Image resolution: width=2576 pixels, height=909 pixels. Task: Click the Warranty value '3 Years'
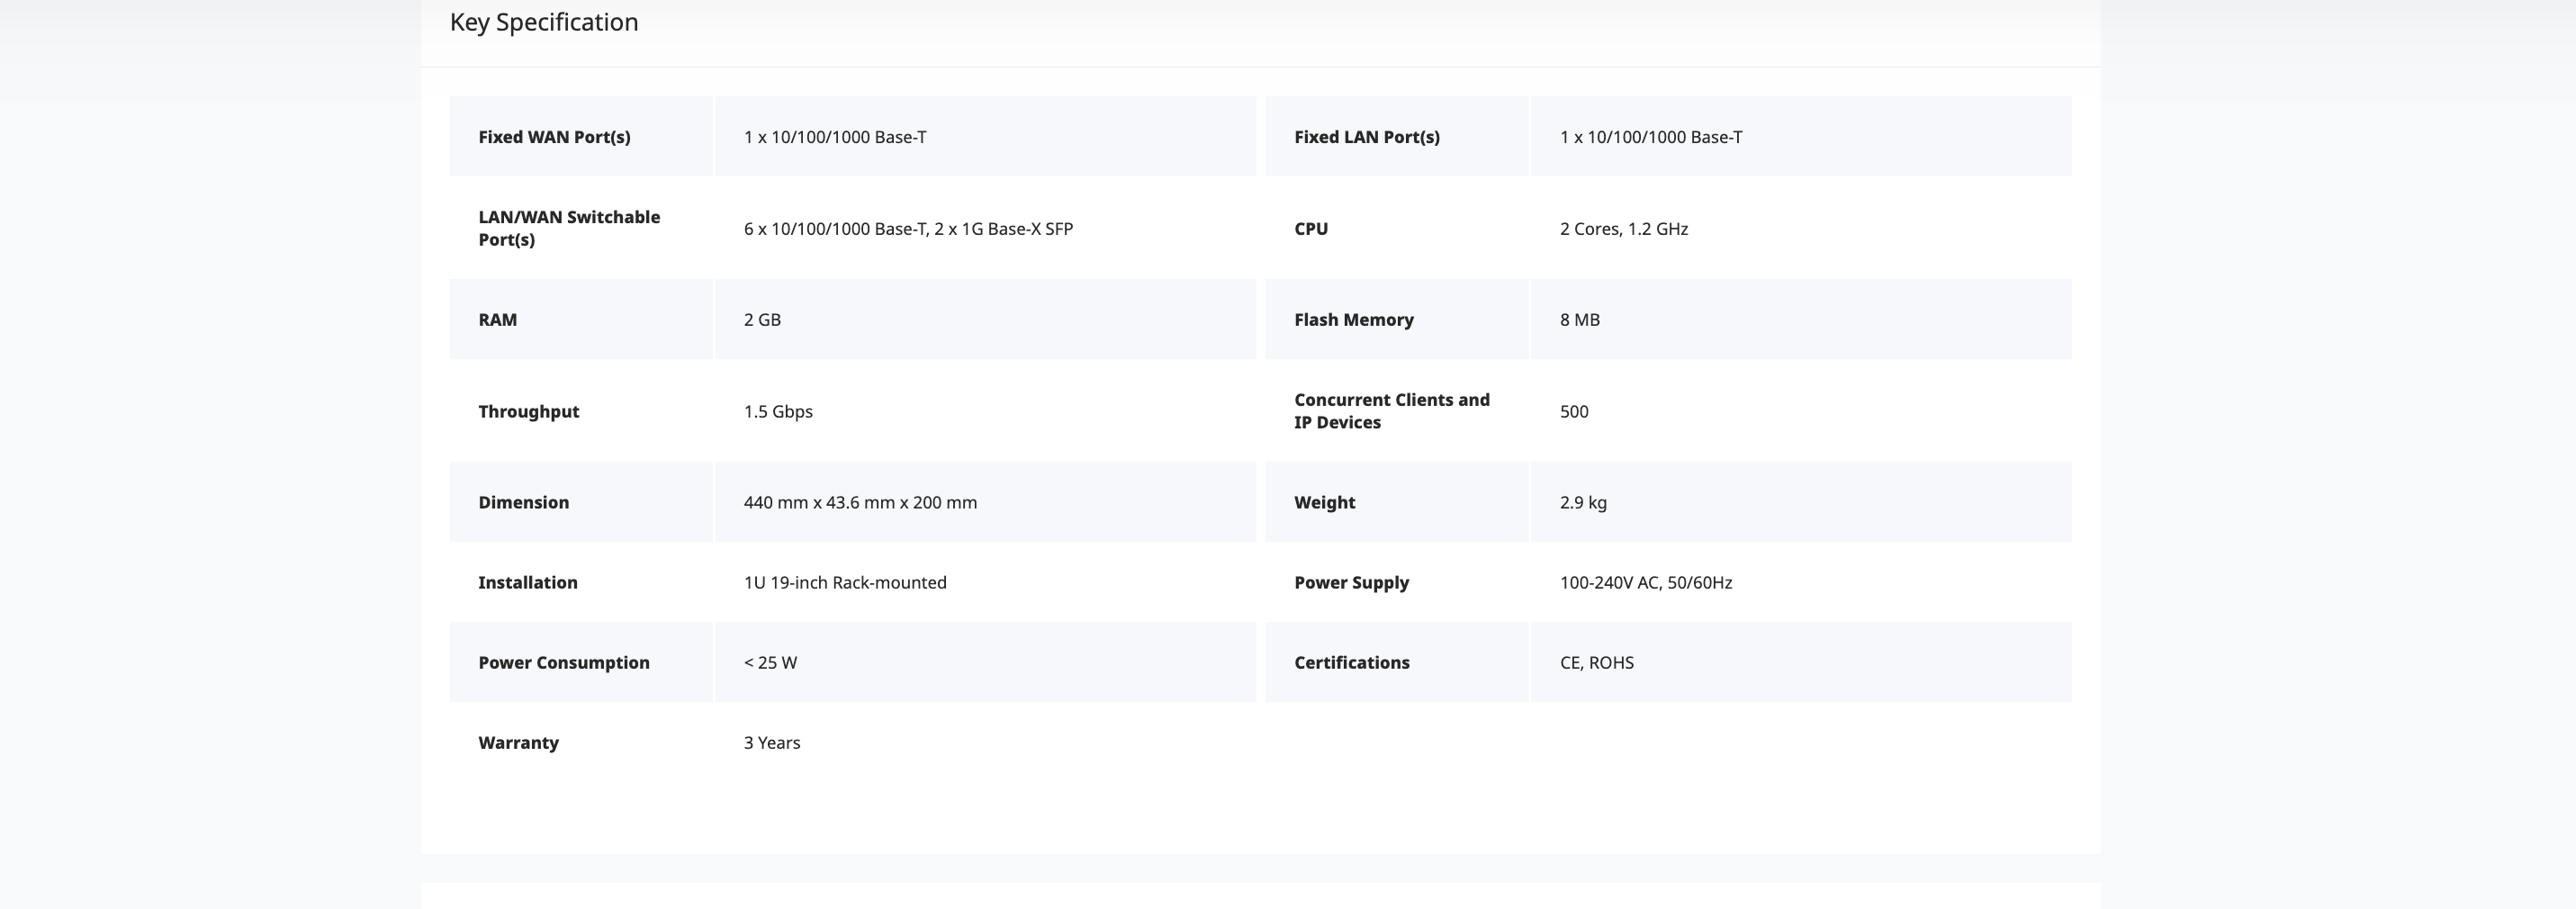pyautogui.click(x=771, y=743)
